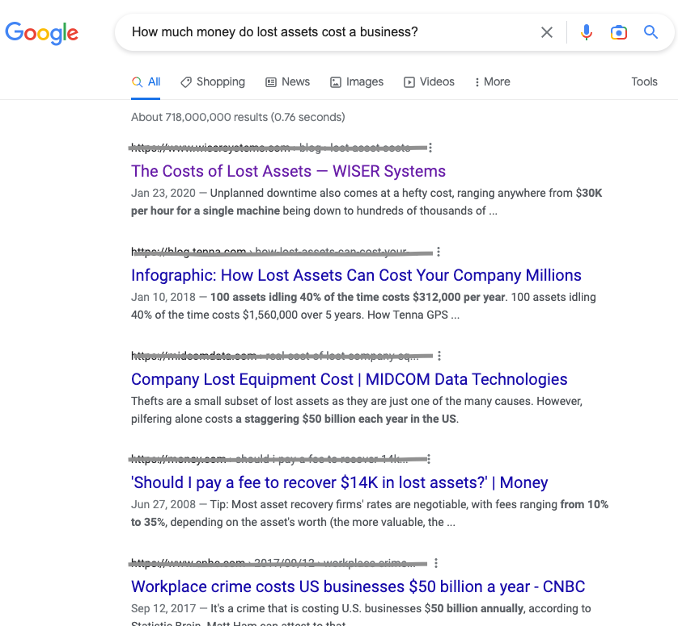Viewport: 678px width, 626px height.
Task: Click the blue magnifier search button
Action: (x=651, y=32)
